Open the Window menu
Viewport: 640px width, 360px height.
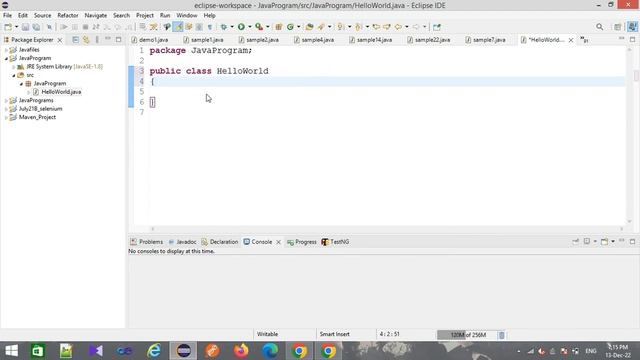coord(187,16)
